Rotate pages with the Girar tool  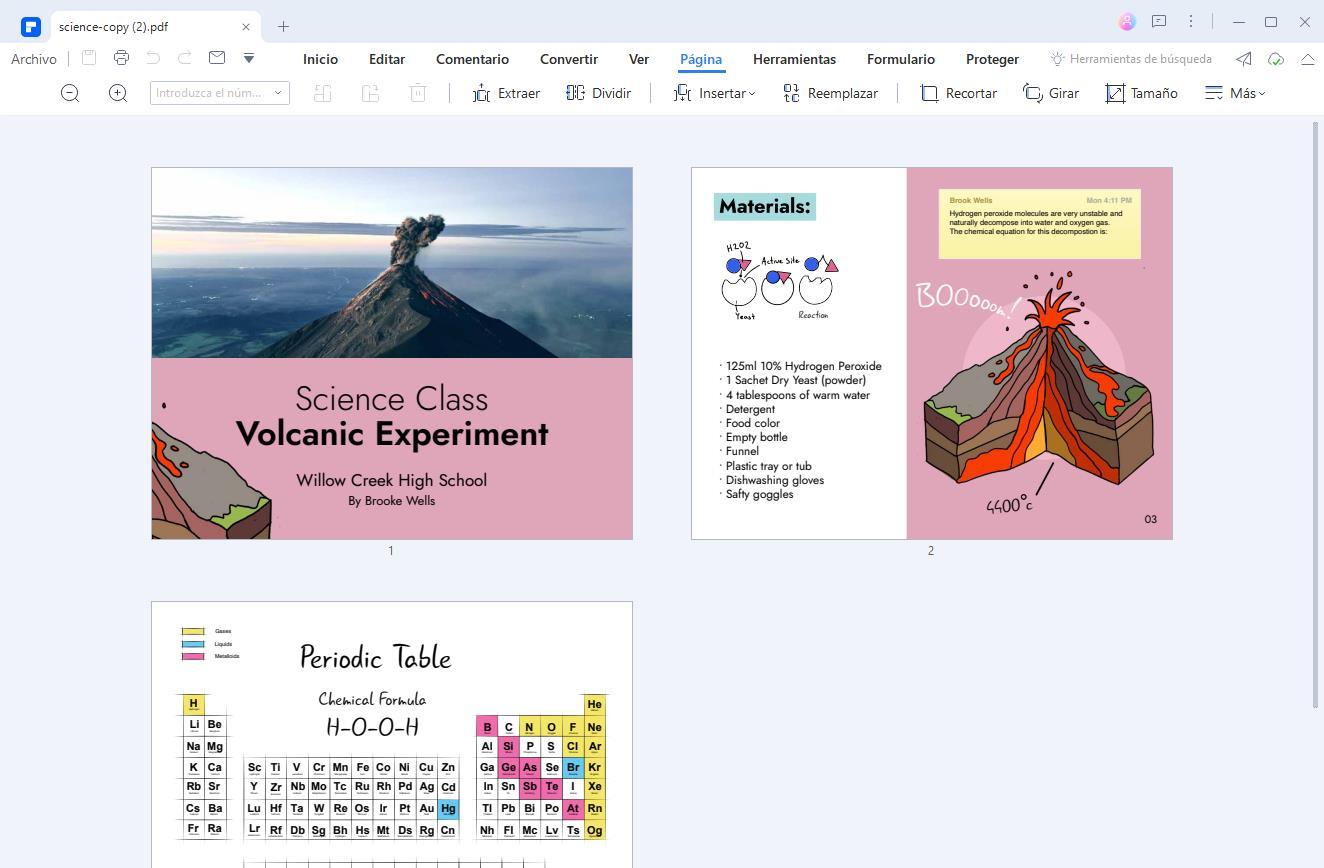point(1051,93)
